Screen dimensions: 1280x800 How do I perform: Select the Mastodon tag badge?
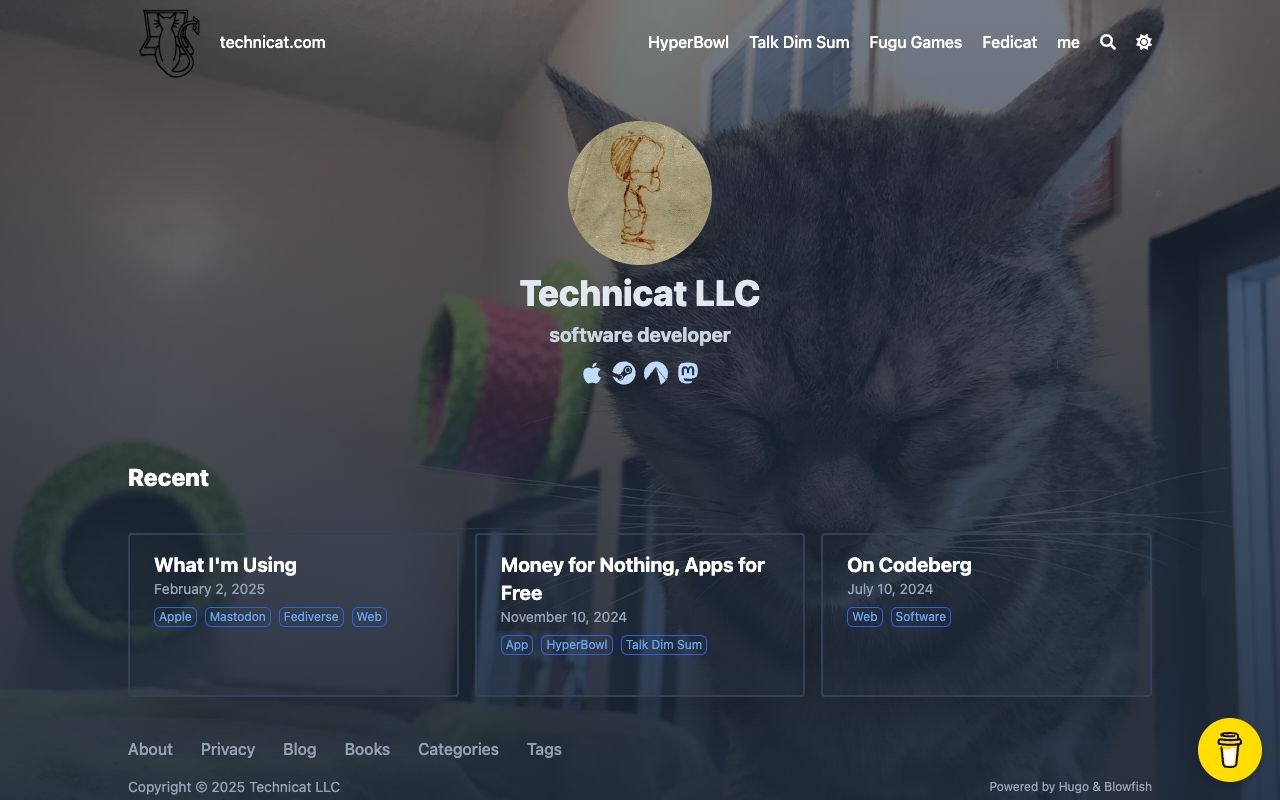[x=237, y=617]
